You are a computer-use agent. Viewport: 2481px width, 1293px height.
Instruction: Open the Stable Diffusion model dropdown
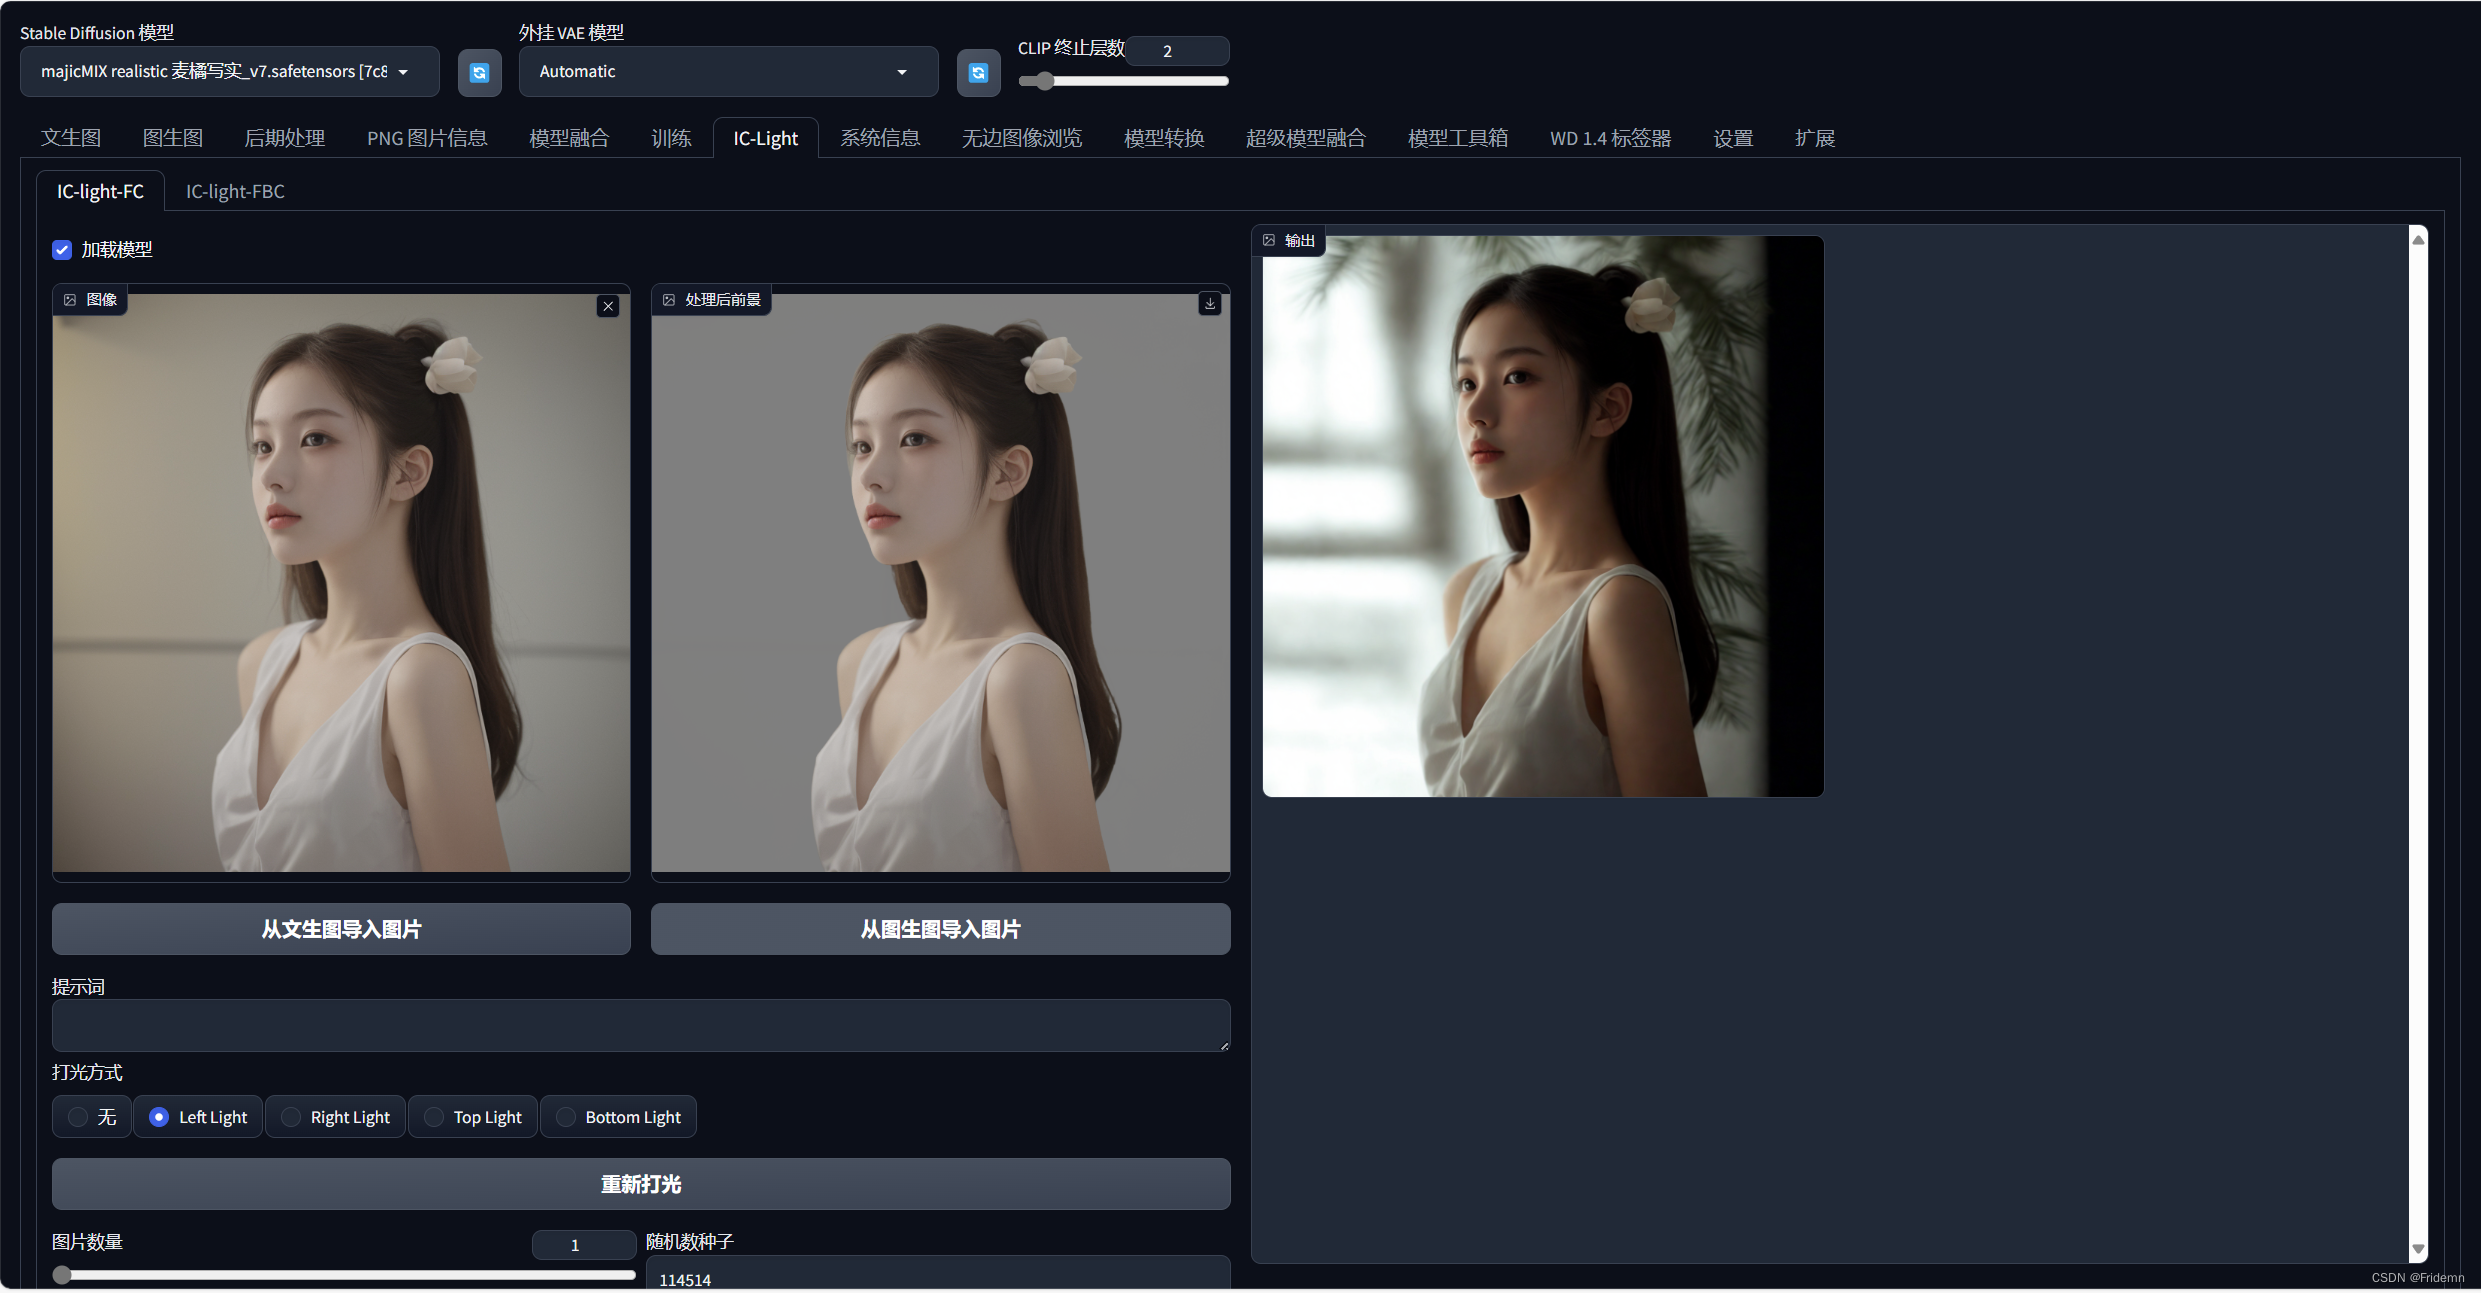(x=229, y=72)
